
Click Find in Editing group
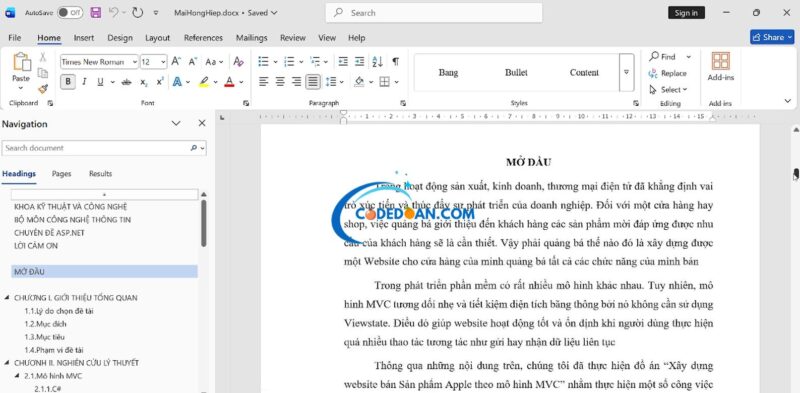(662, 57)
